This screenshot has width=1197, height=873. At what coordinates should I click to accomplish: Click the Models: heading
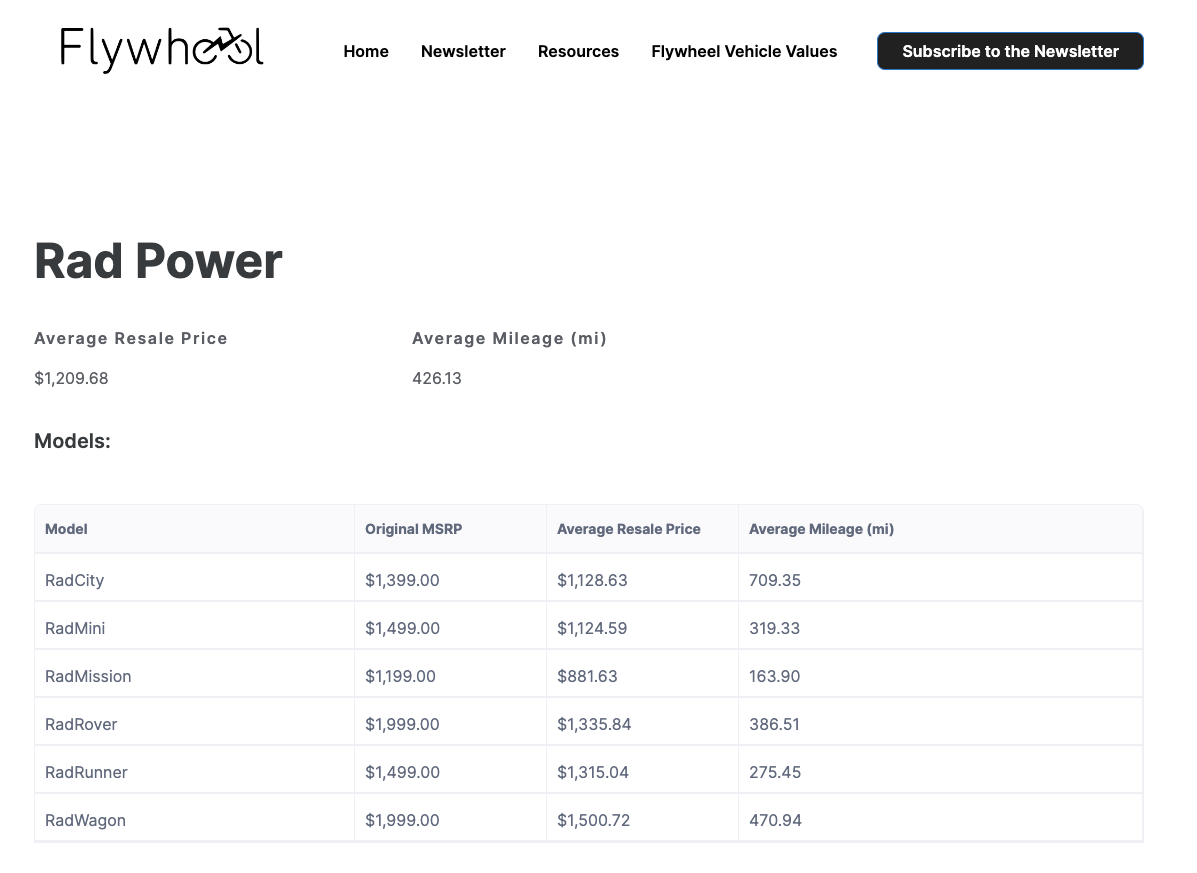point(73,441)
